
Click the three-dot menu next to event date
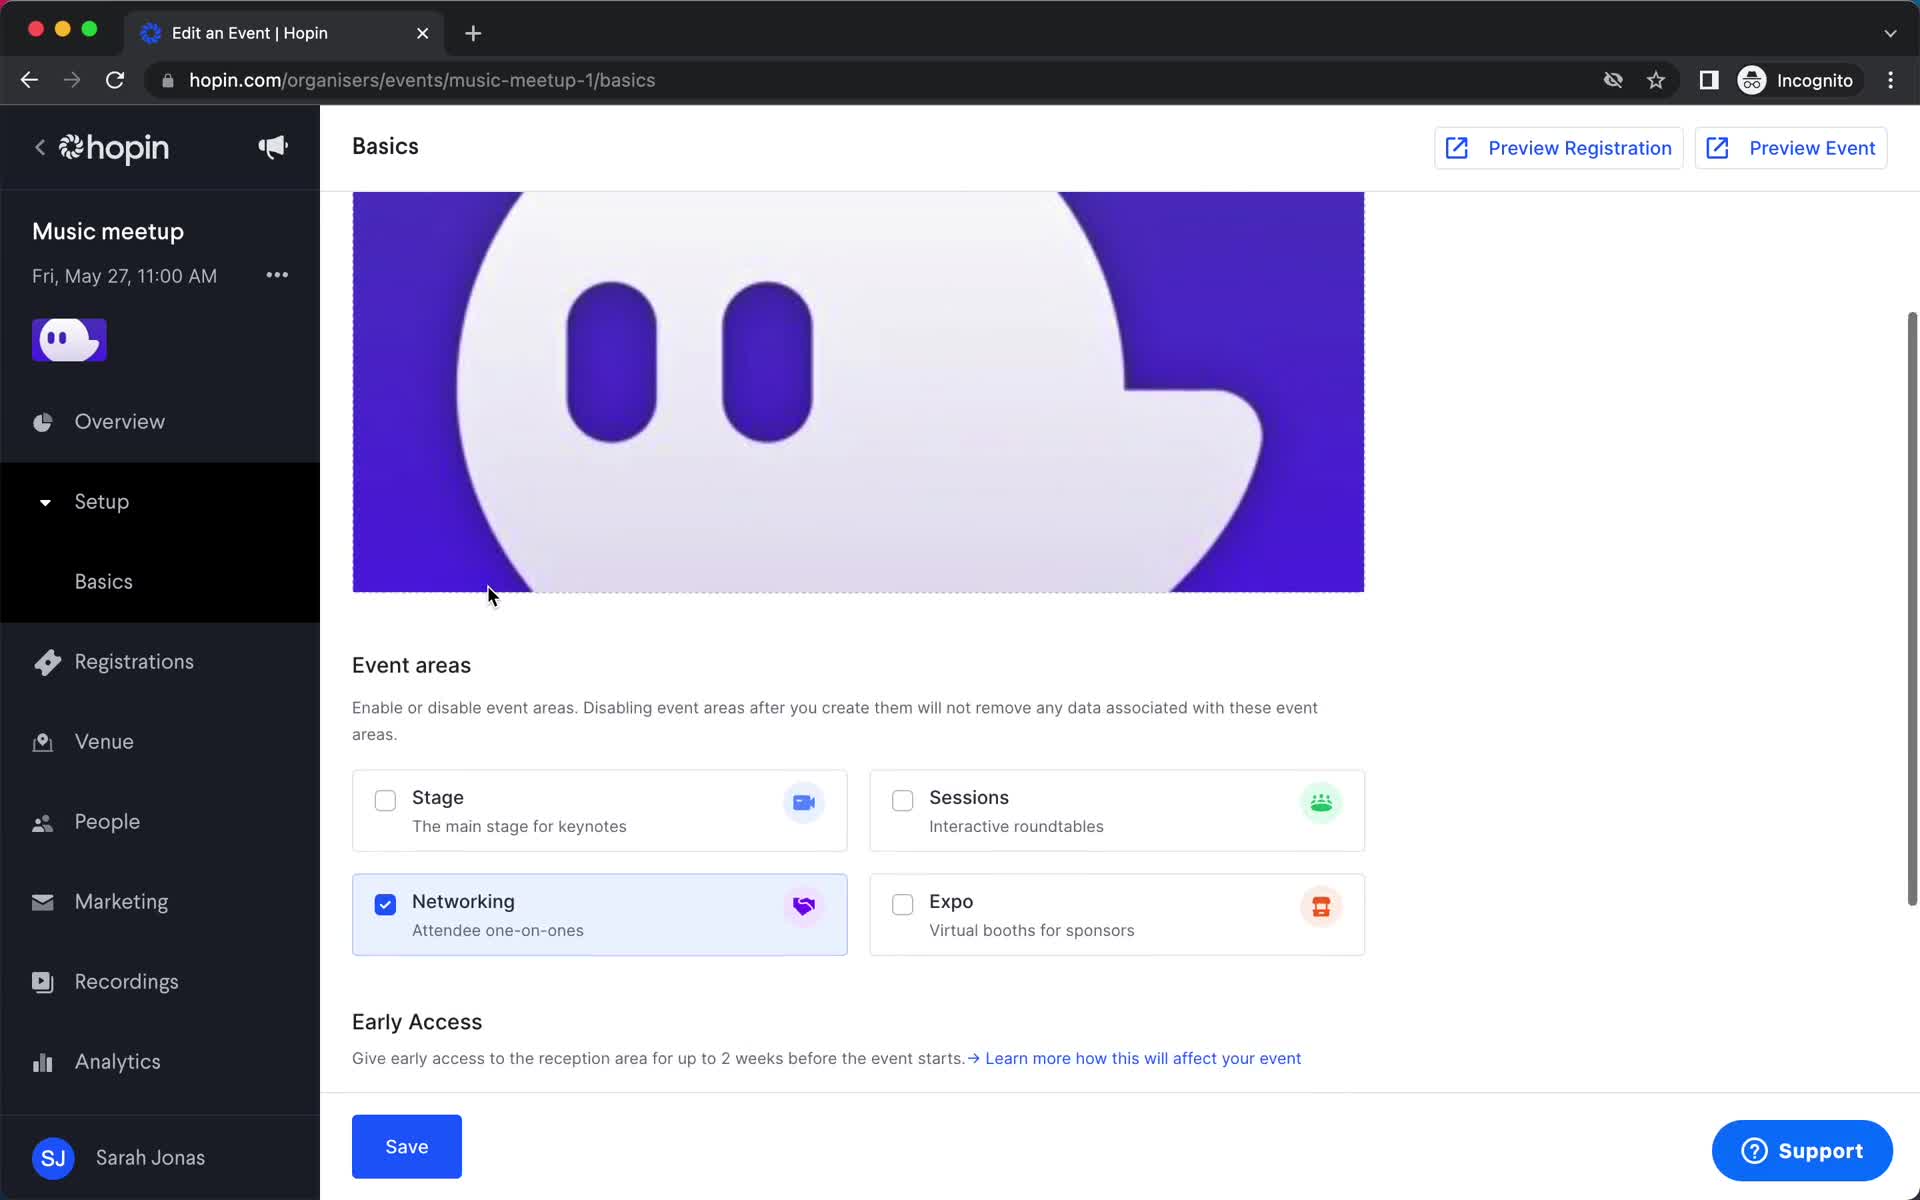point(275,275)
